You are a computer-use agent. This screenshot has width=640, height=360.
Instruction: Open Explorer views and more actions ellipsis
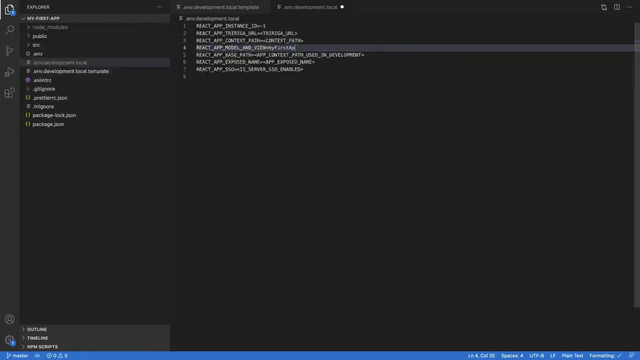[160, 7]
